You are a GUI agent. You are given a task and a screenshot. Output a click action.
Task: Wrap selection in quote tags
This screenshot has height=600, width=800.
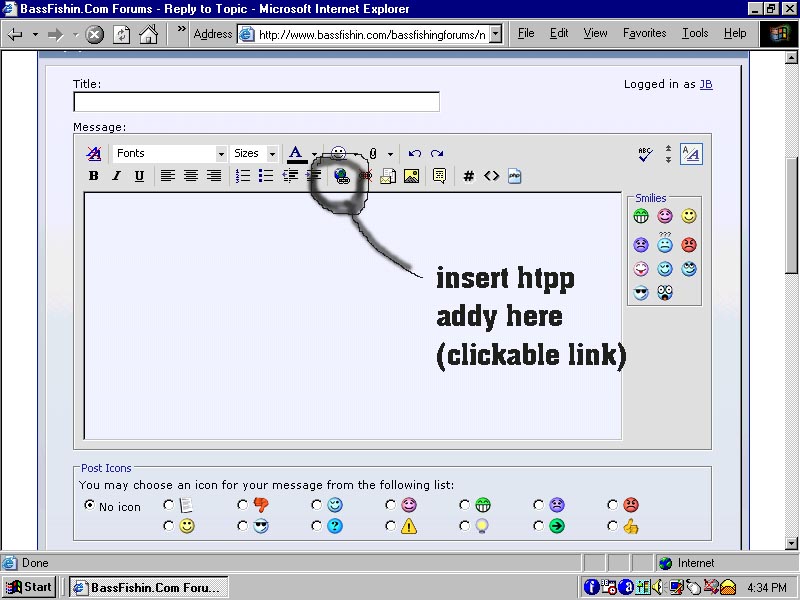click(439, 176)
